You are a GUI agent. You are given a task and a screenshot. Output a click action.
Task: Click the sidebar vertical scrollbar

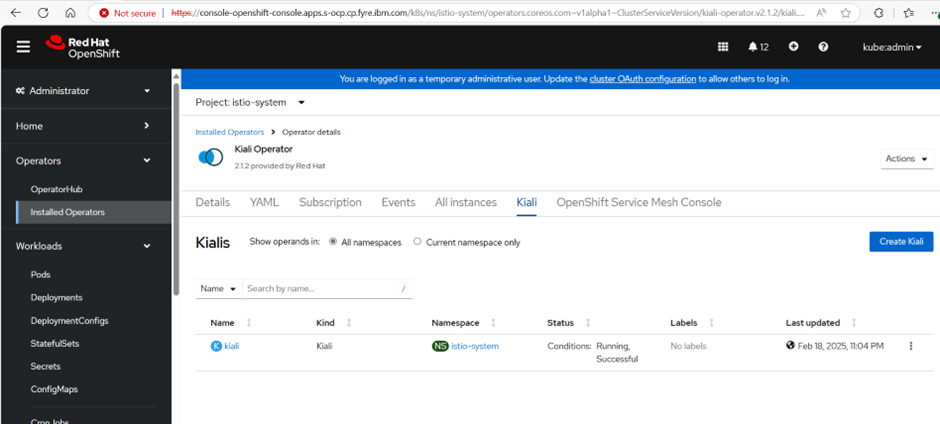(x=176, y=188)
